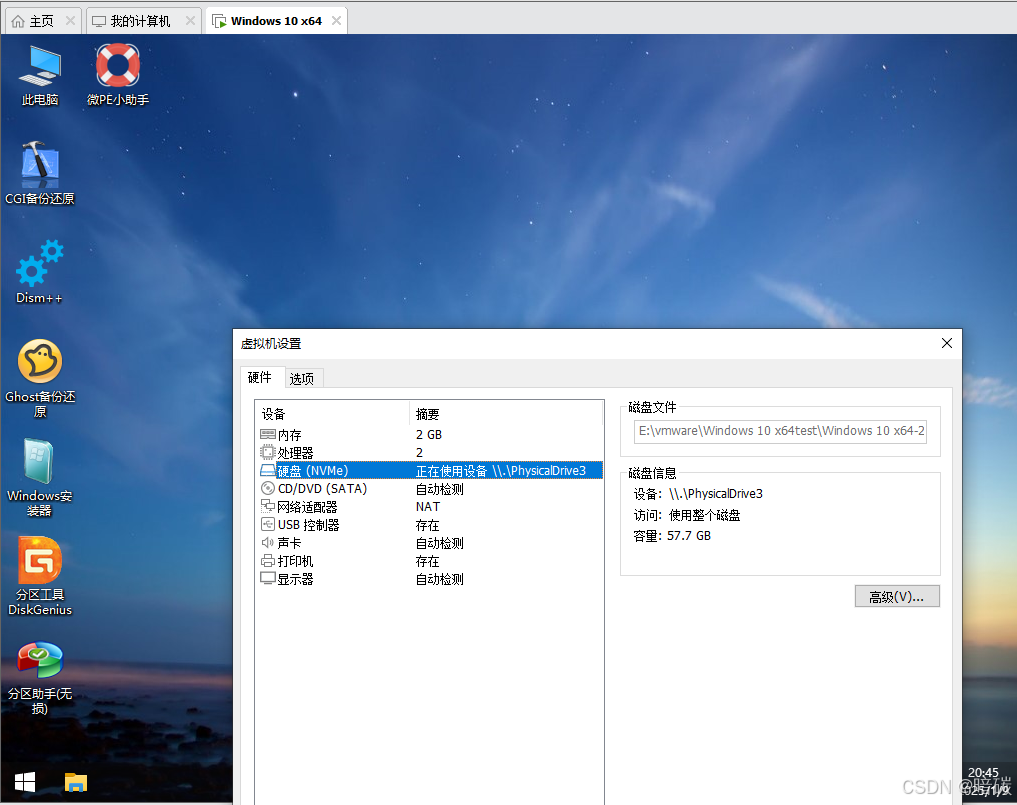Viewport: 1017px width, 805px height.
Task: Open the 高级(V)... advanced disk settings
Action: pos(897,596)
